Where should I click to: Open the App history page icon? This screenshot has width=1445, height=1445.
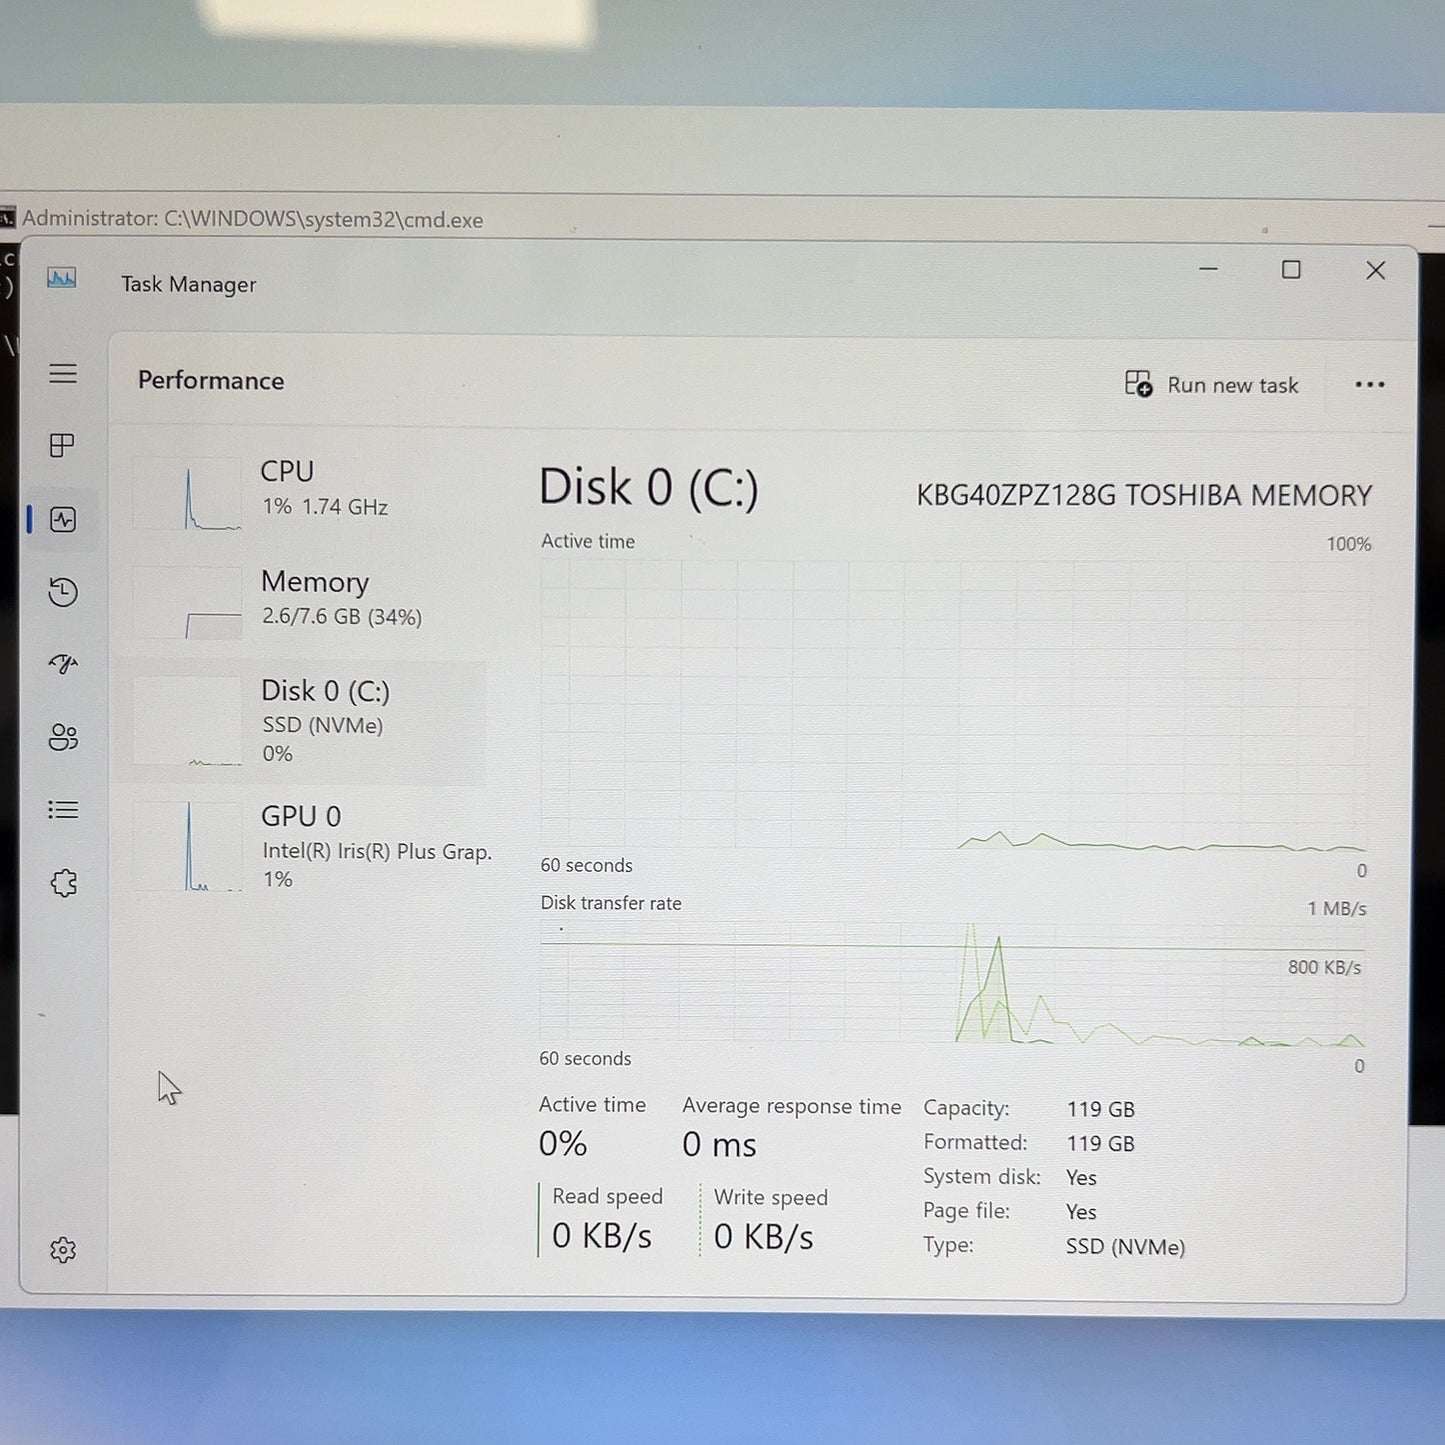(x=63, y=592)
